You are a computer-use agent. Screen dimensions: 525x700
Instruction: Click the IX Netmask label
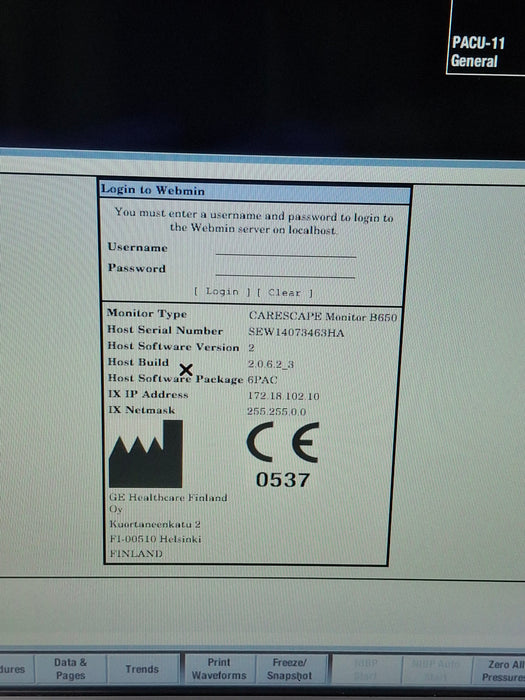142,410
